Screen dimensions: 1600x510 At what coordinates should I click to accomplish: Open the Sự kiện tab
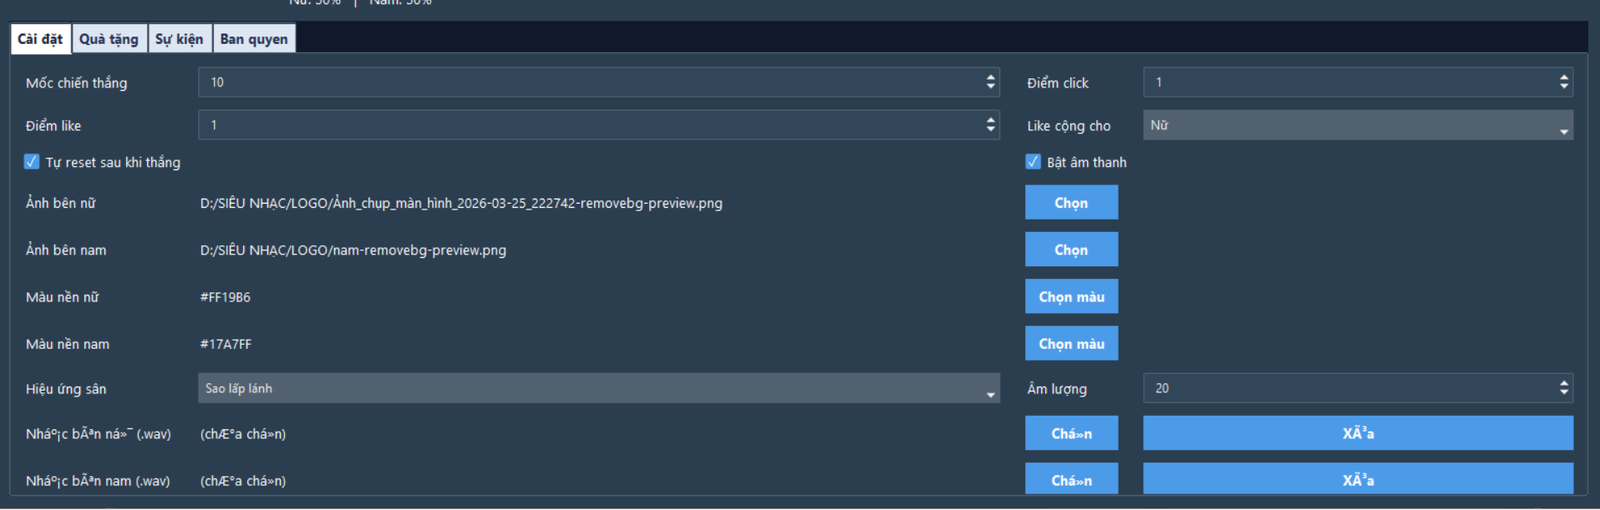coord(179,39)
